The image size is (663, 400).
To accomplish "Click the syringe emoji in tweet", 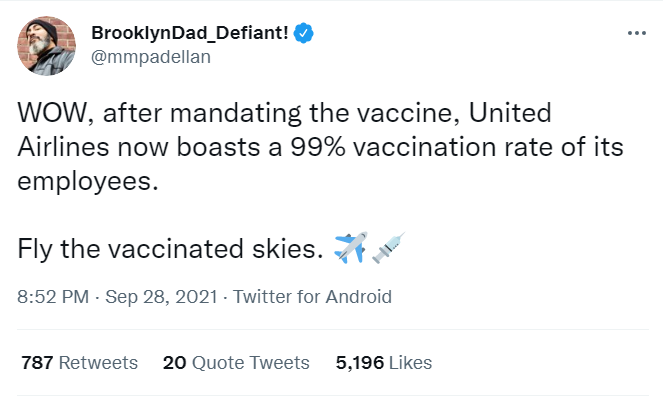I will click(387, 247).
